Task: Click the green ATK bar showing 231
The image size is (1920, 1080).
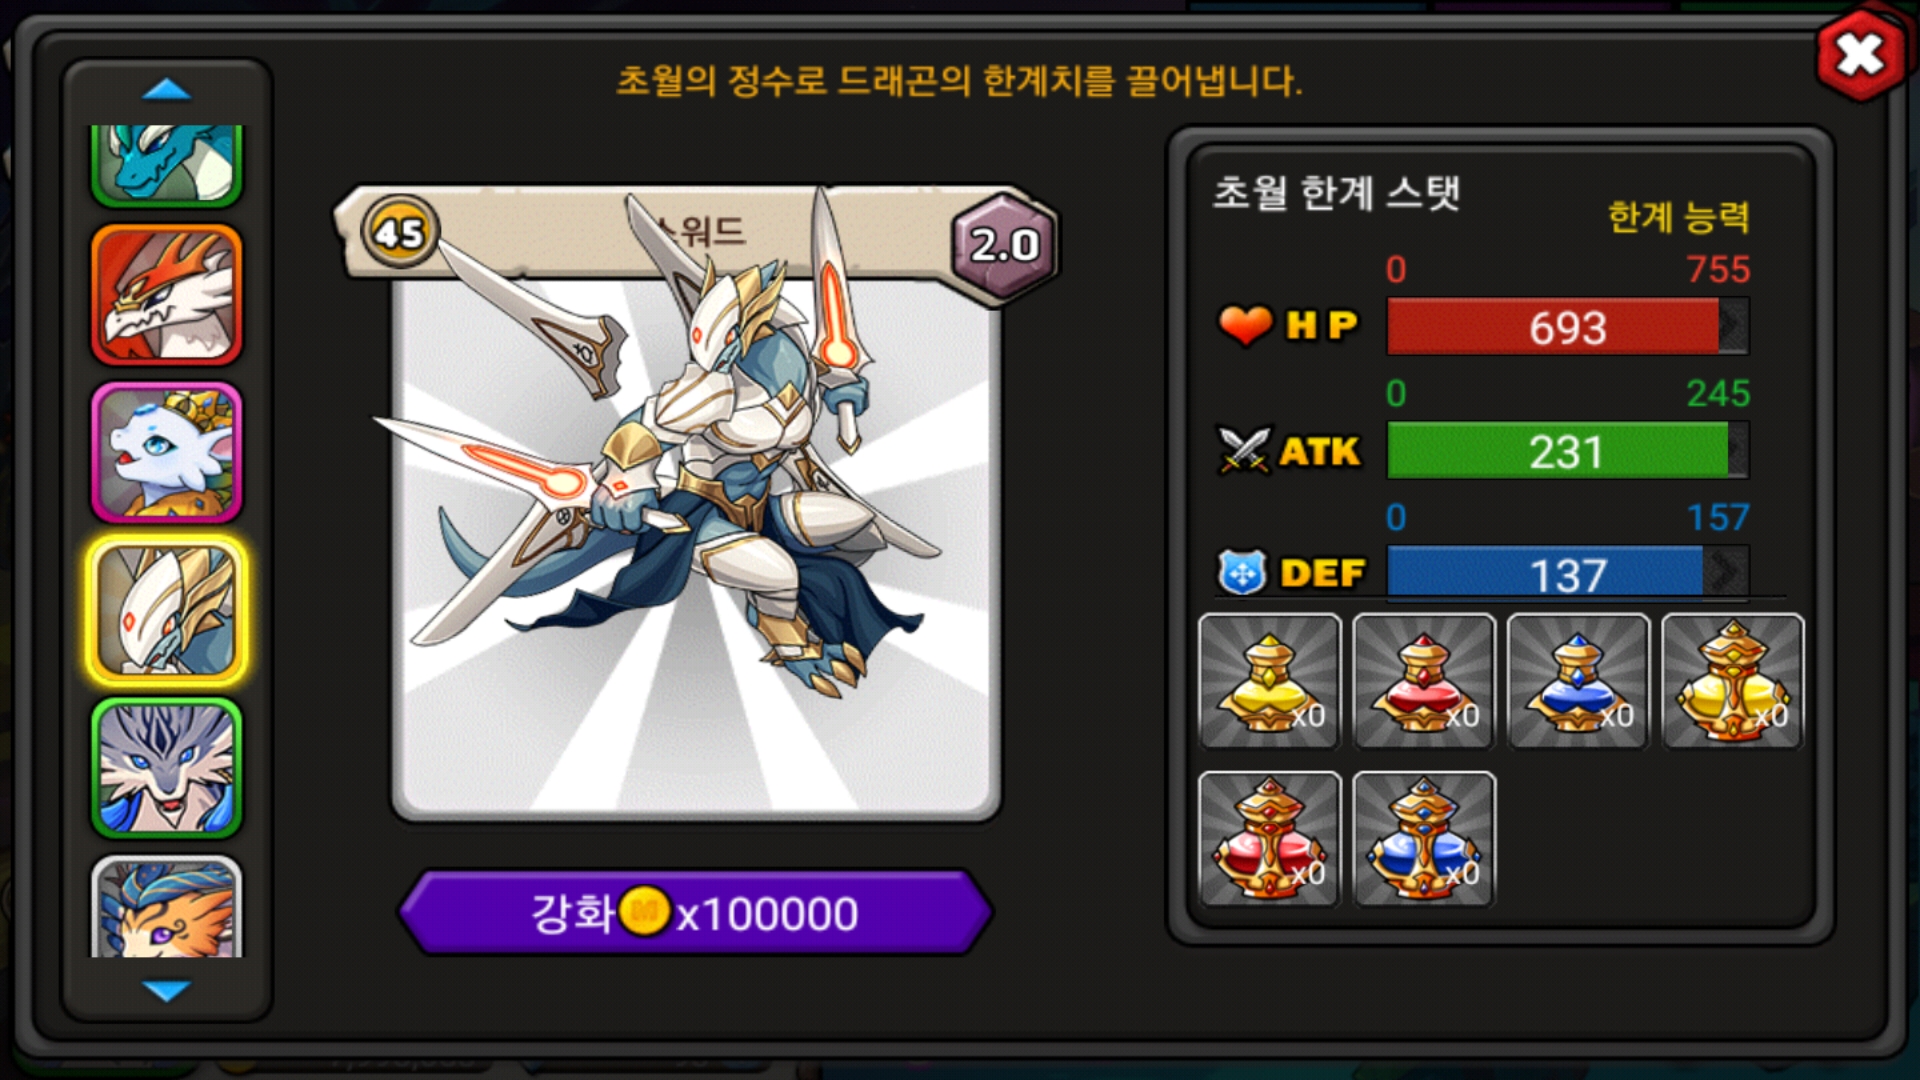Action: [x=1567, y=451]
